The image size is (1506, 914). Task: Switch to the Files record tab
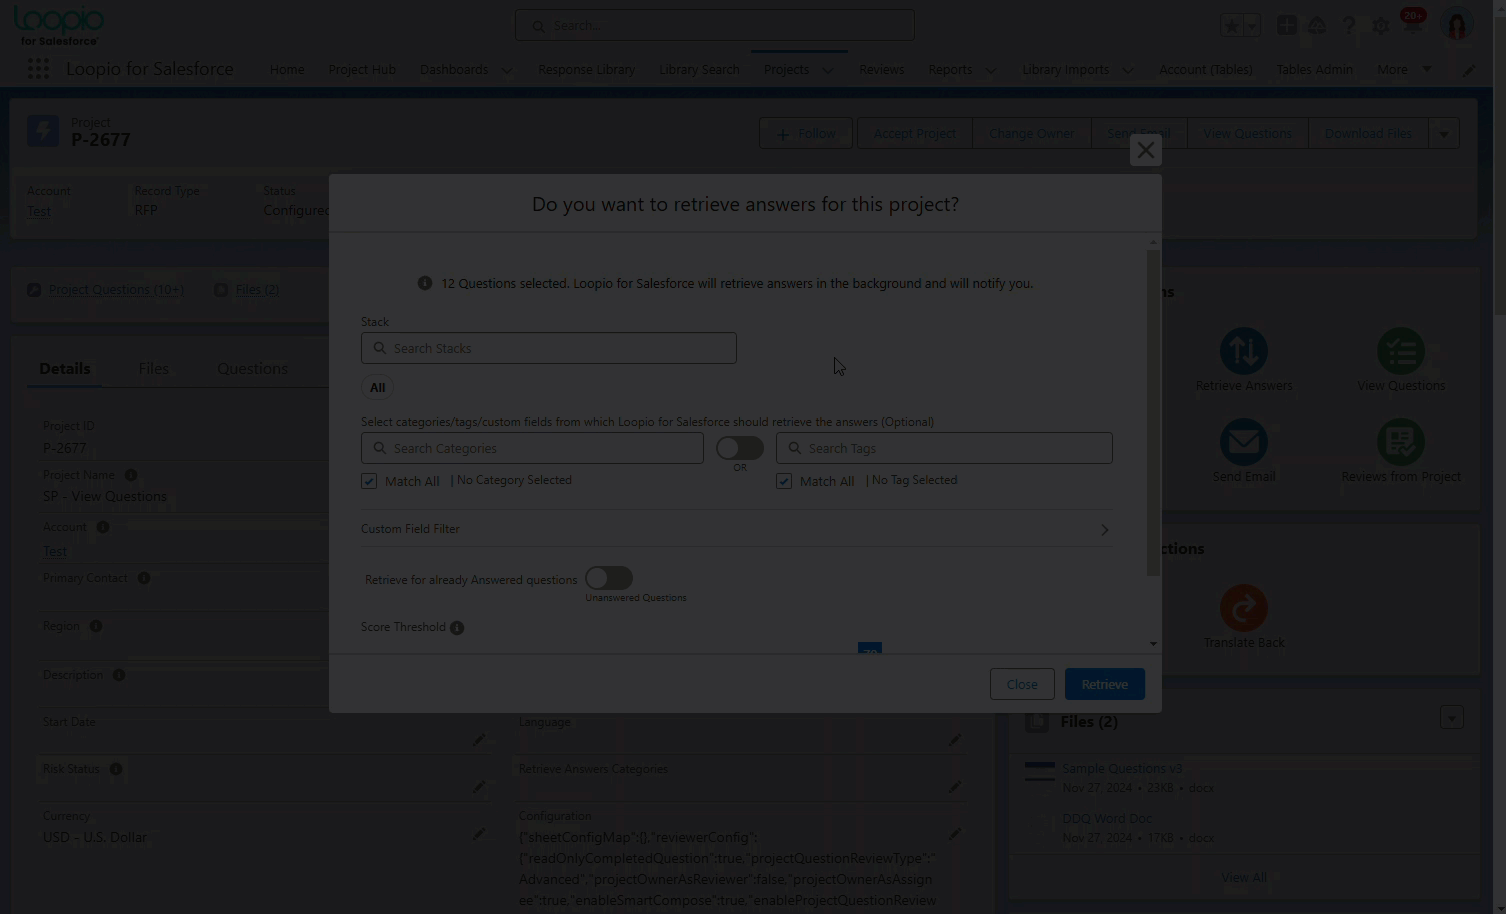coord(153,369)
